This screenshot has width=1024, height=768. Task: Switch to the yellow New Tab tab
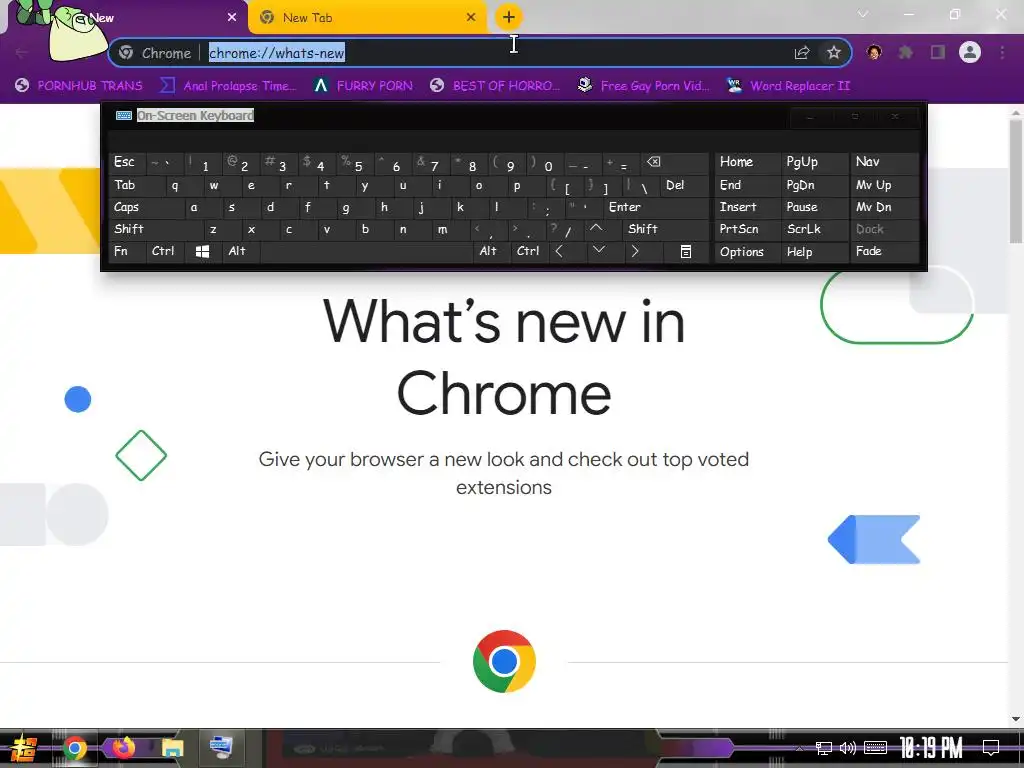pyautogui.click(x=368, y=18)
